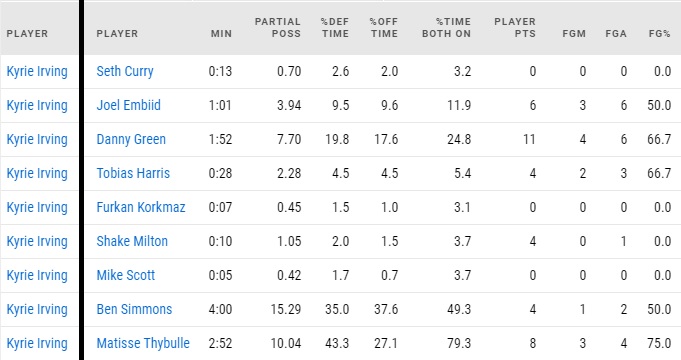The height and width of the screenshot is (360, 681).
Task: Sort by PARTIAL POSS column header
Action: (278, 28)
